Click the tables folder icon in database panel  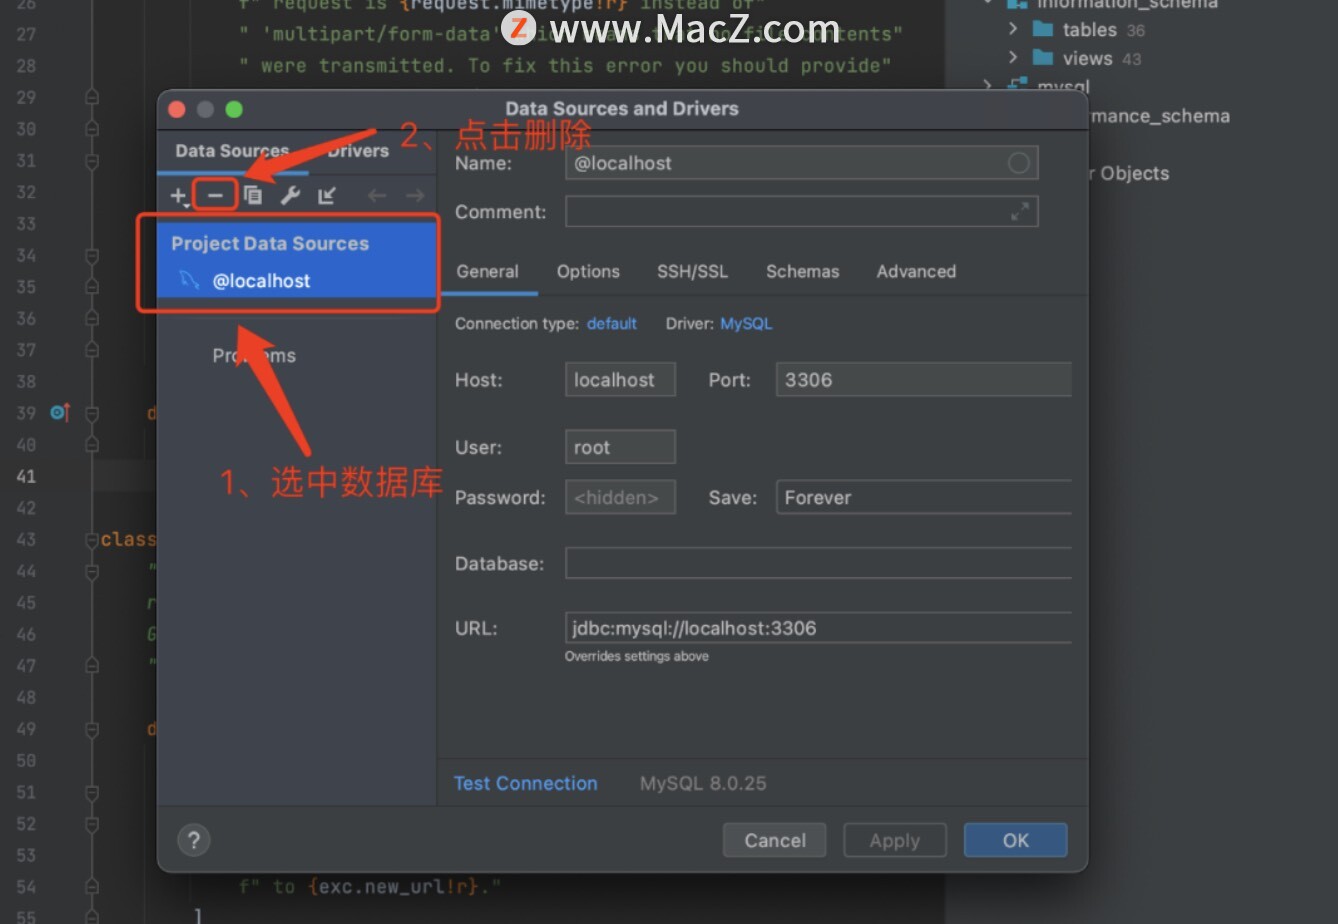1043,29
